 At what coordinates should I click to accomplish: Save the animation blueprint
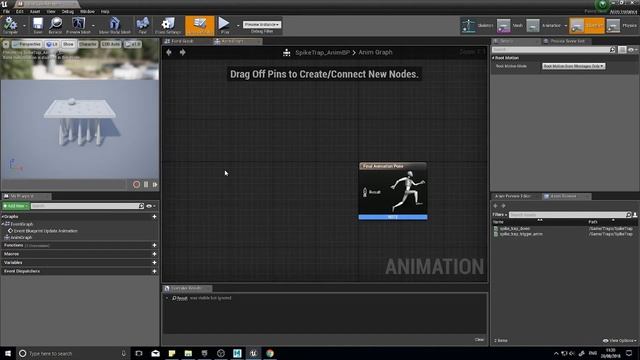coord(38,24)
